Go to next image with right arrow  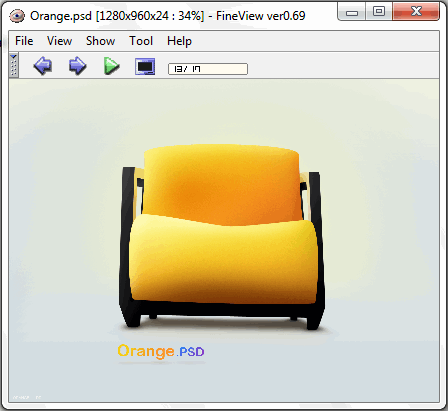point(77,66)
